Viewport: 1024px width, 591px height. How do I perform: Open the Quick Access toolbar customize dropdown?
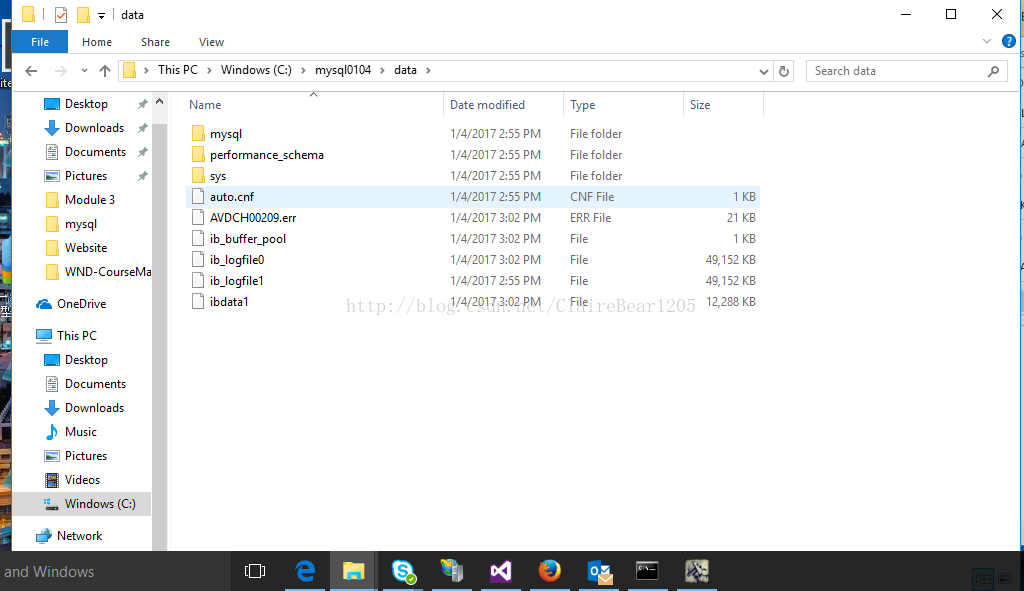coord(100,14)
